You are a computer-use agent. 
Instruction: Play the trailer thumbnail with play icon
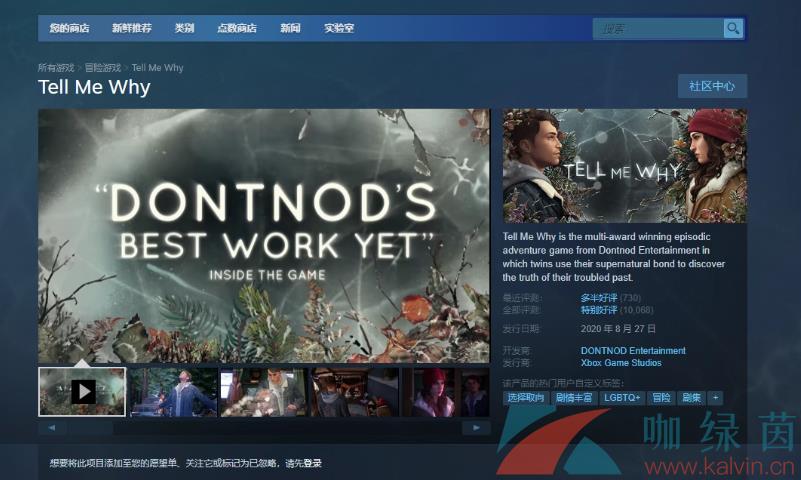click(82, 392)
